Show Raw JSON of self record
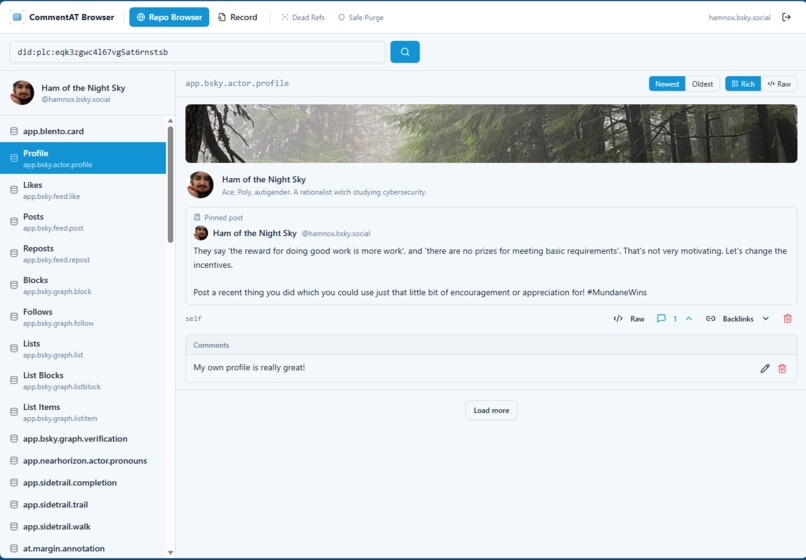Screen dimensions: 806x560 pos(629,319)
